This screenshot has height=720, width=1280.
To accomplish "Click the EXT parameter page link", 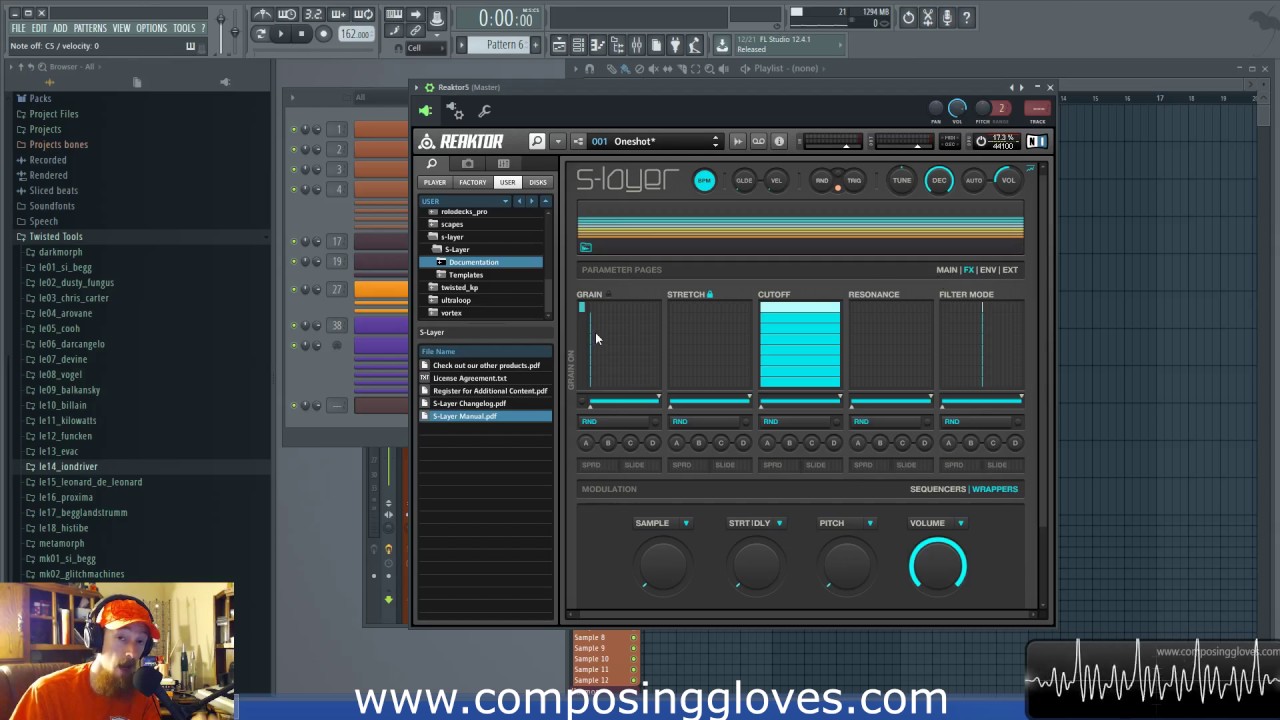I will pos(1010,270).
